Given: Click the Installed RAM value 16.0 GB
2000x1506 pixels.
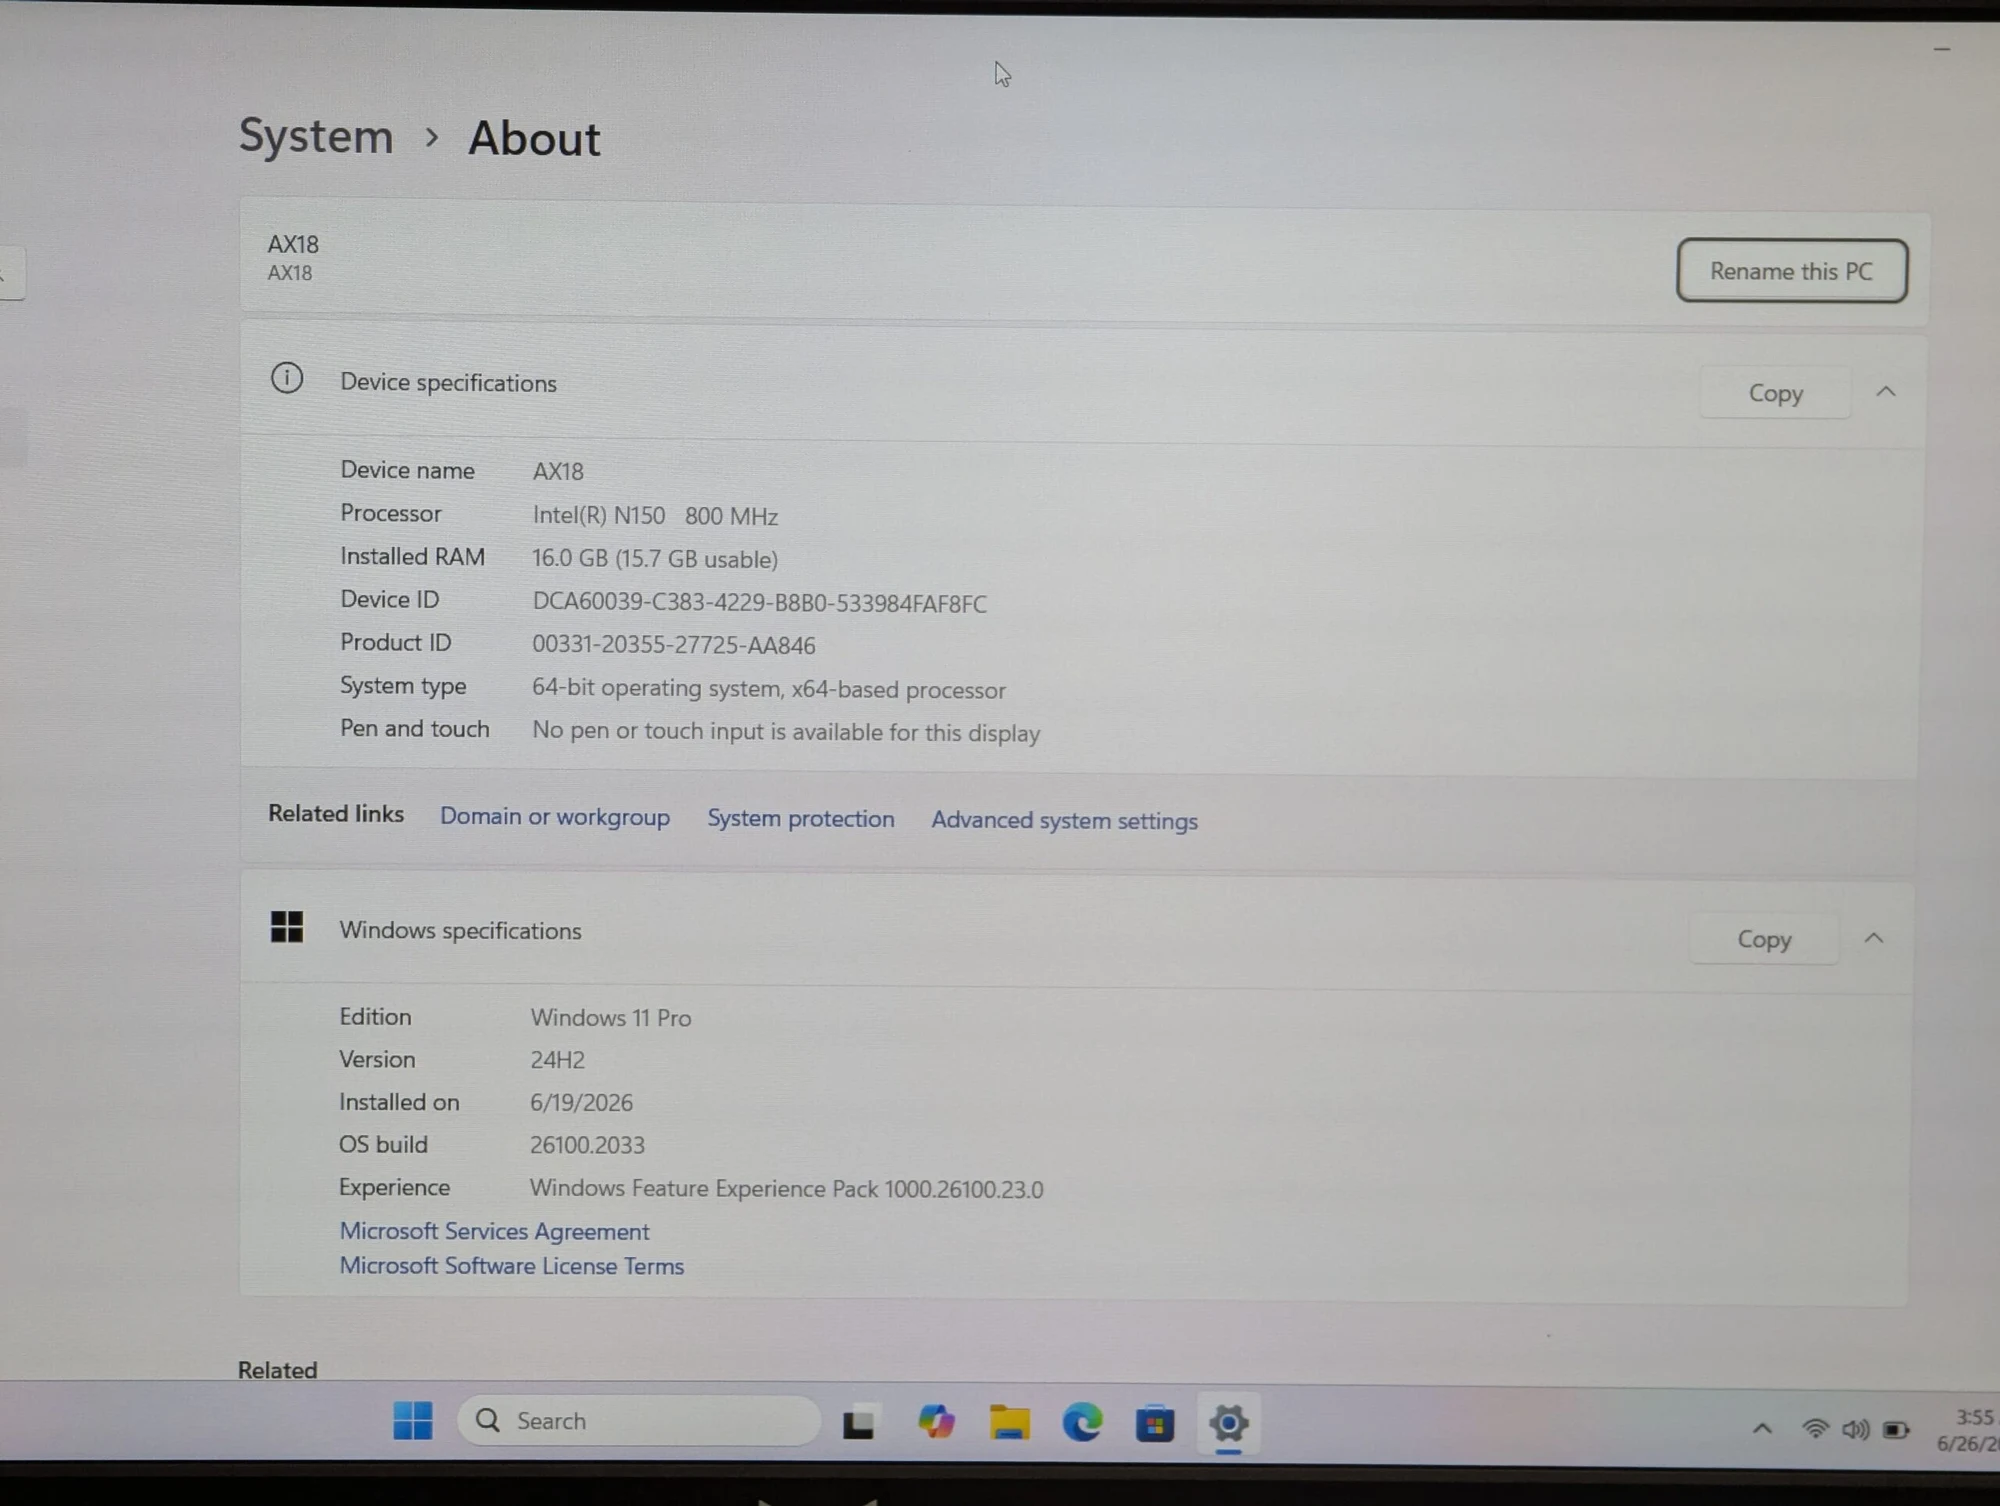Looking at the screenshot, I should tap(655, 559).
